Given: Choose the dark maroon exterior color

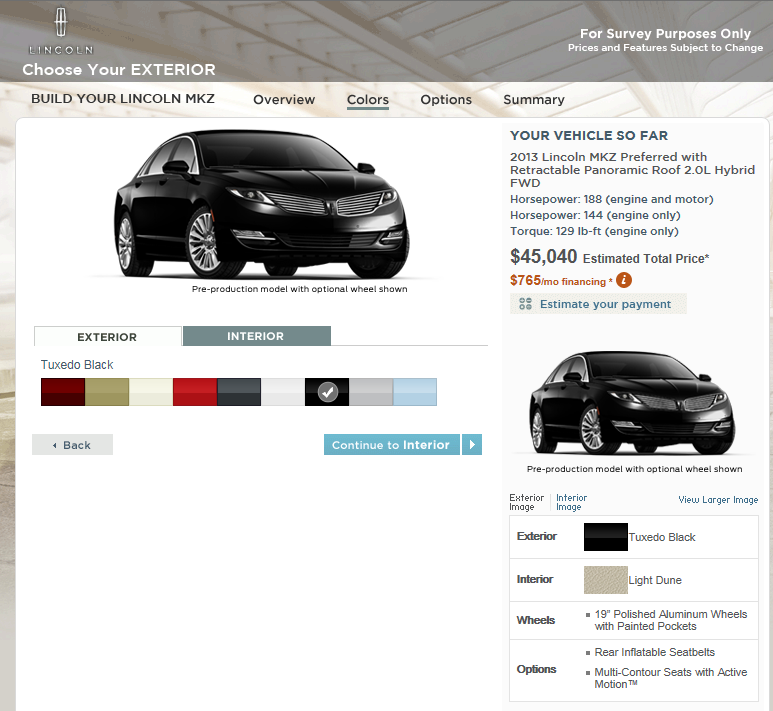Looking at the screenshot, I should pyautogui.click(x=63, y=392).
